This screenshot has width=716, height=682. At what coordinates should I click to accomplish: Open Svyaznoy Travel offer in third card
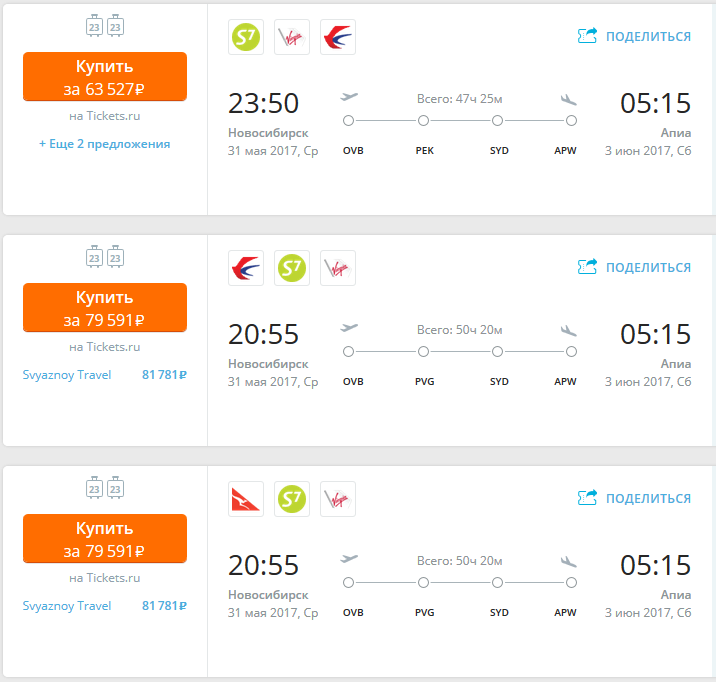[67, 606]
